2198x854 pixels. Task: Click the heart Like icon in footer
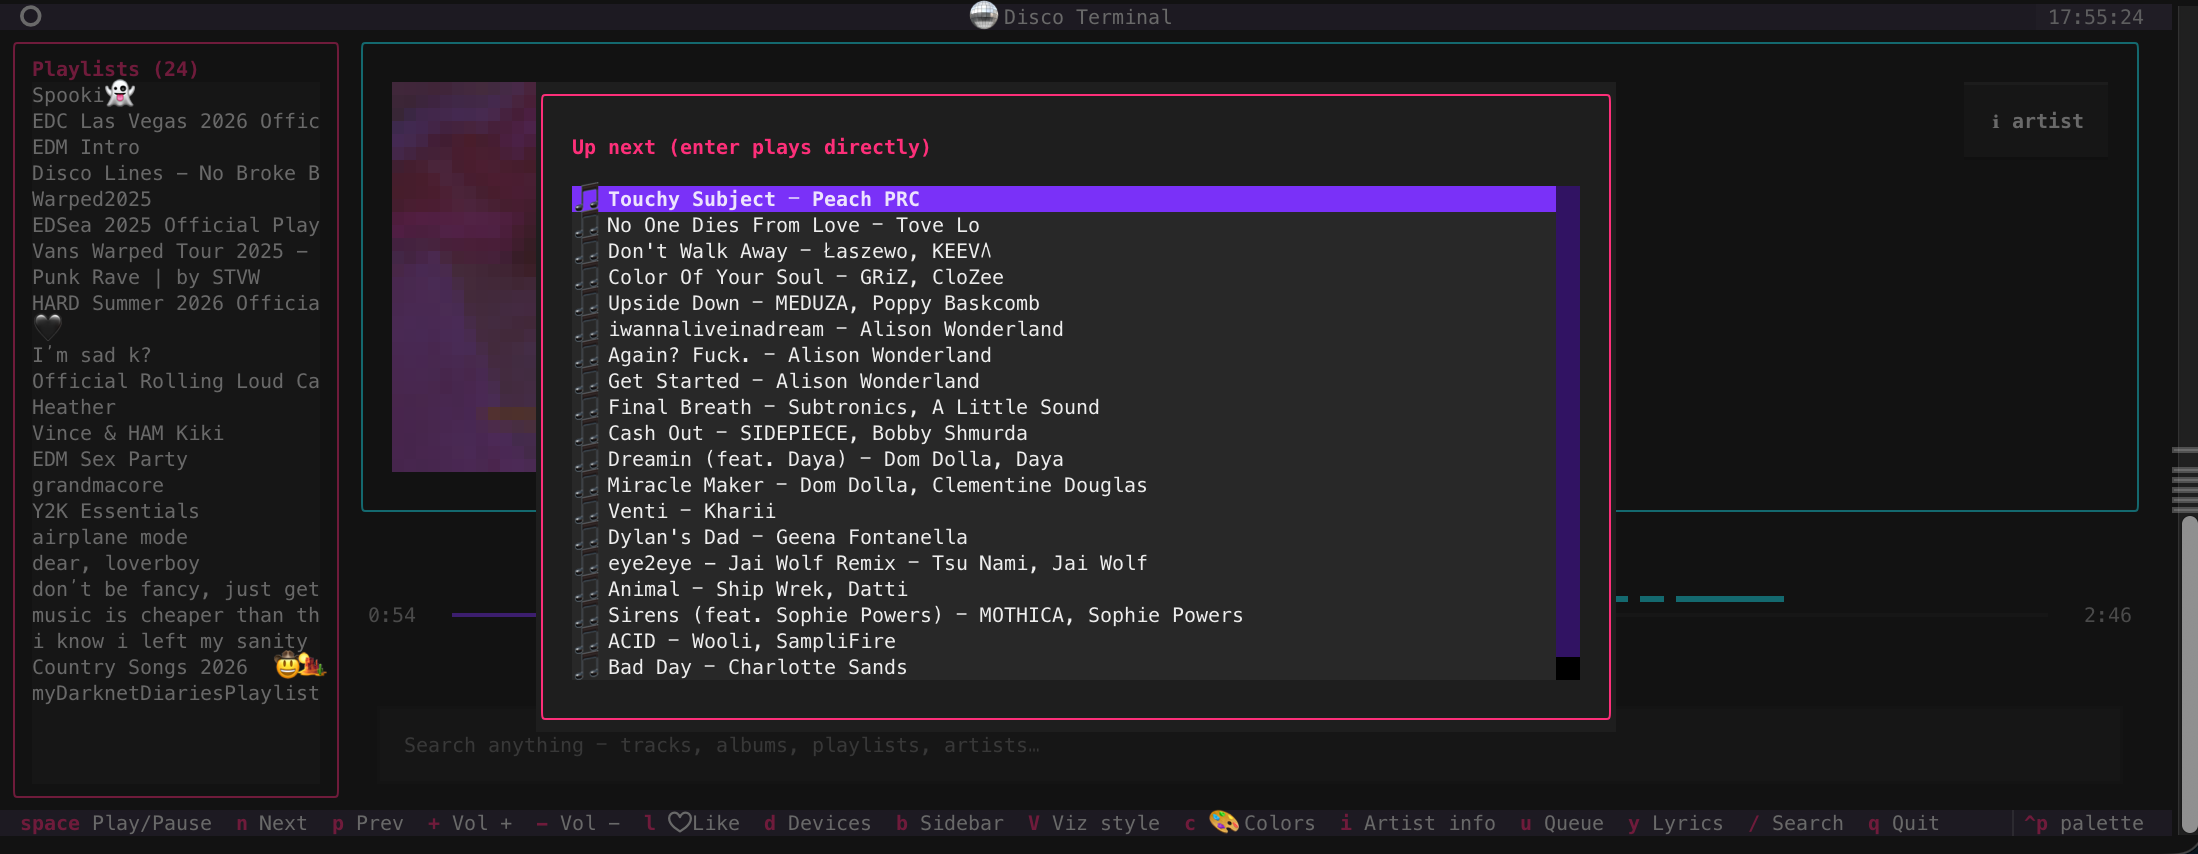pos(680,822)
